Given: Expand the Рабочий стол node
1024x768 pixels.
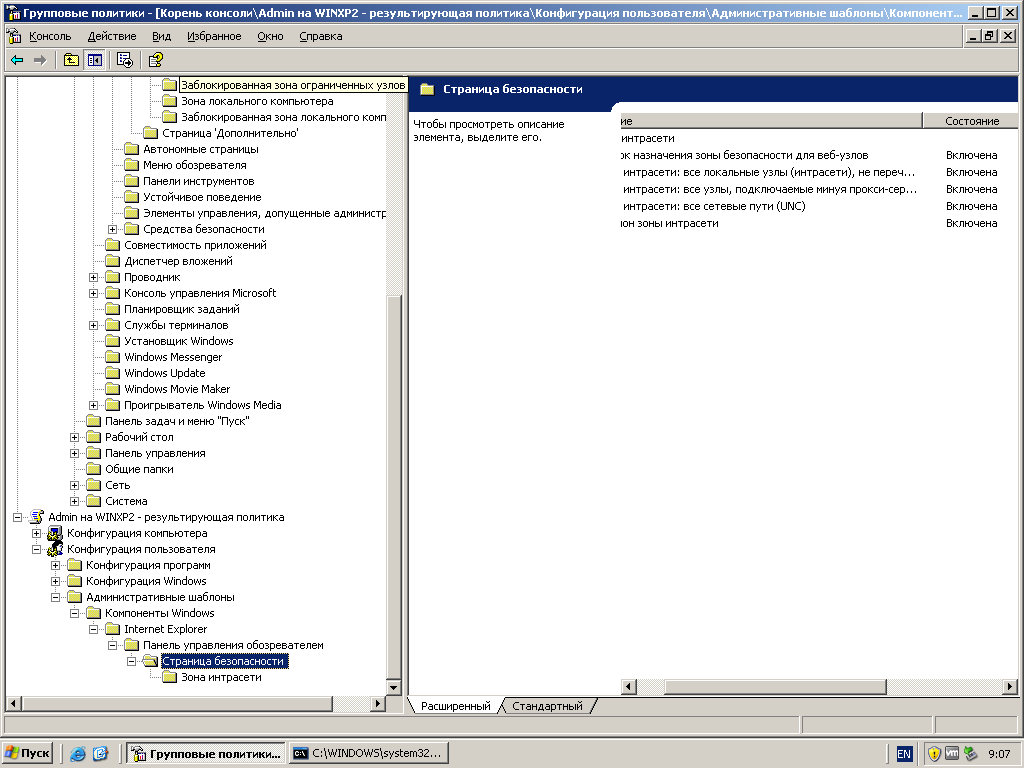Looking at the screenshot, I should tap(74, 437).
